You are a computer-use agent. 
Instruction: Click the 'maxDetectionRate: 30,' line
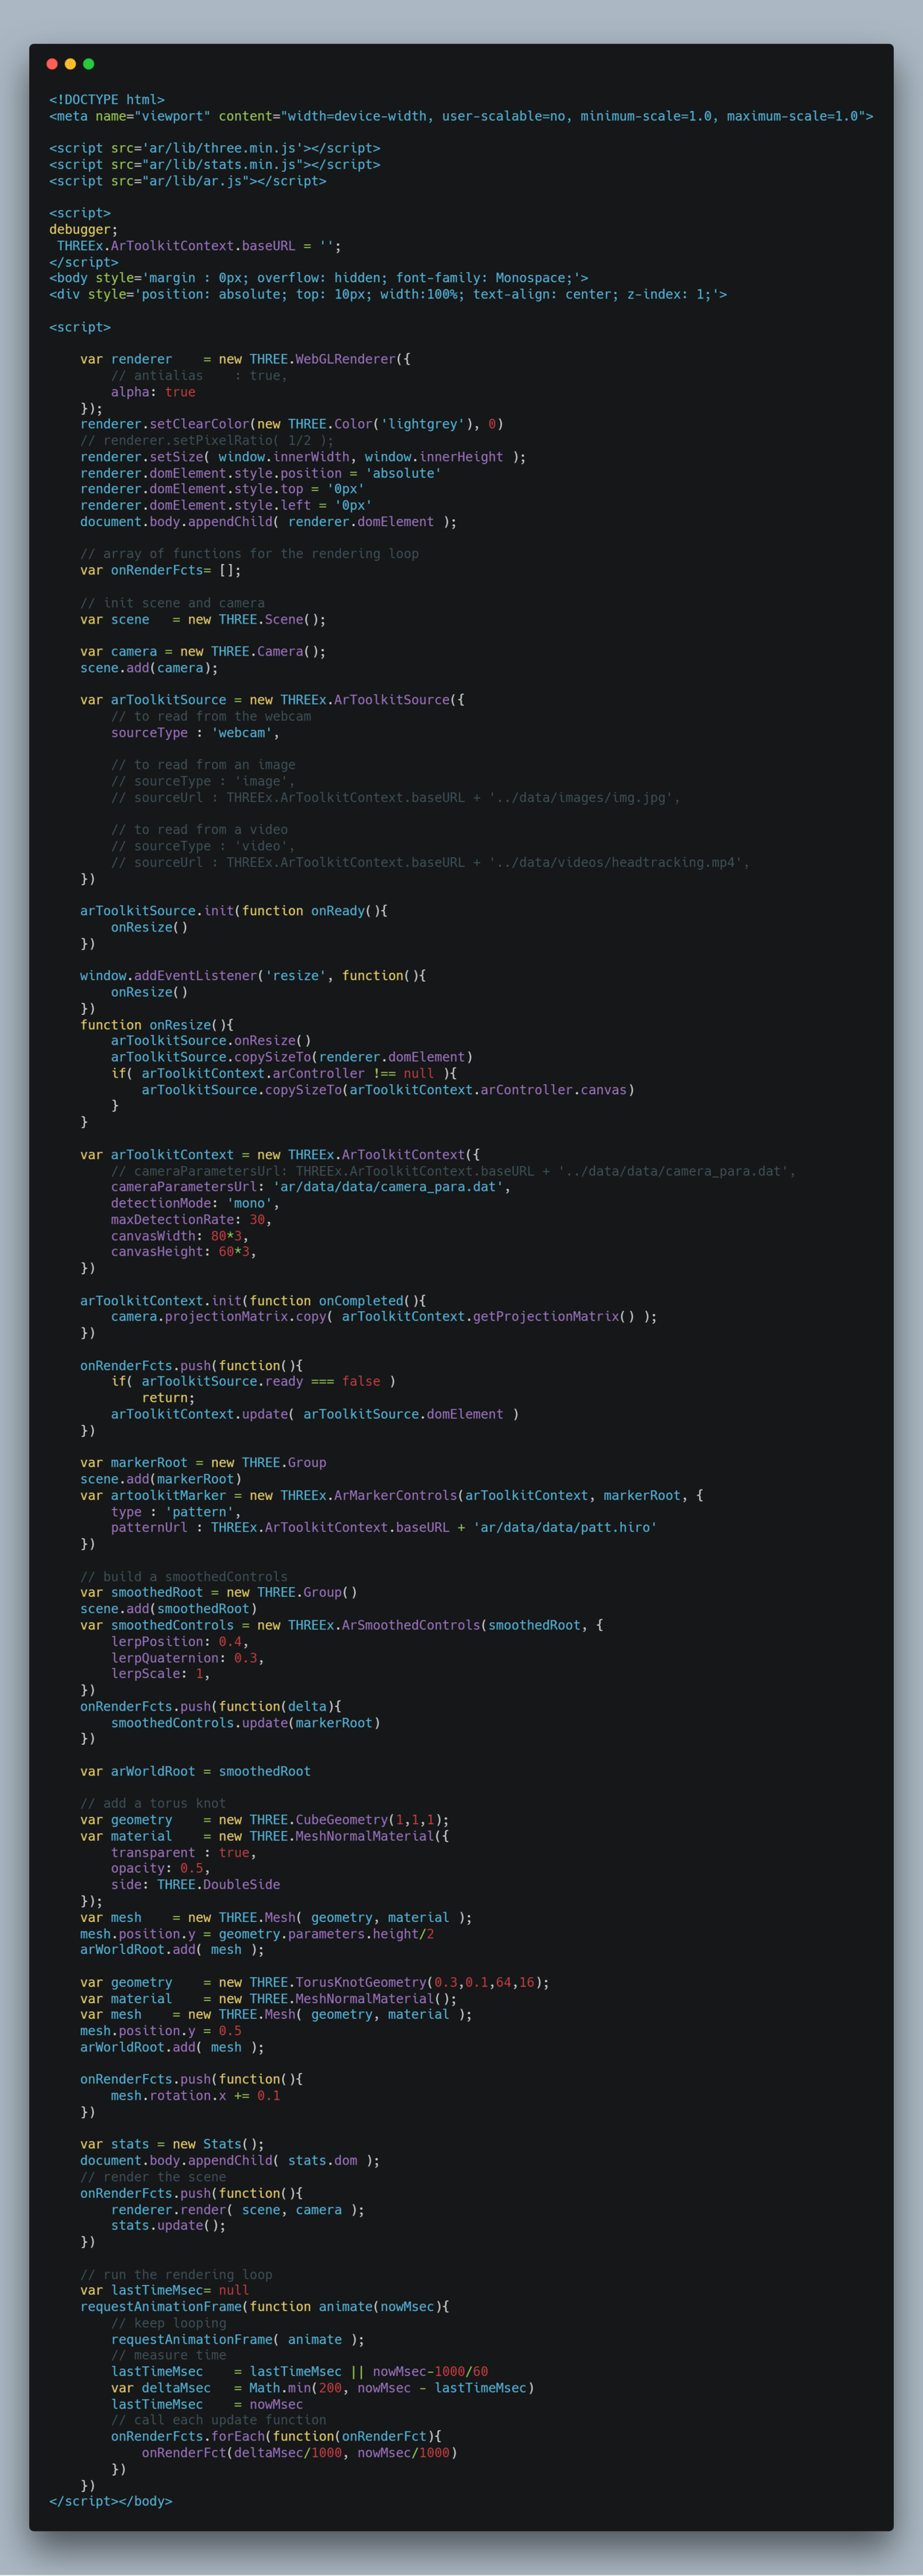click(192, 1219)
